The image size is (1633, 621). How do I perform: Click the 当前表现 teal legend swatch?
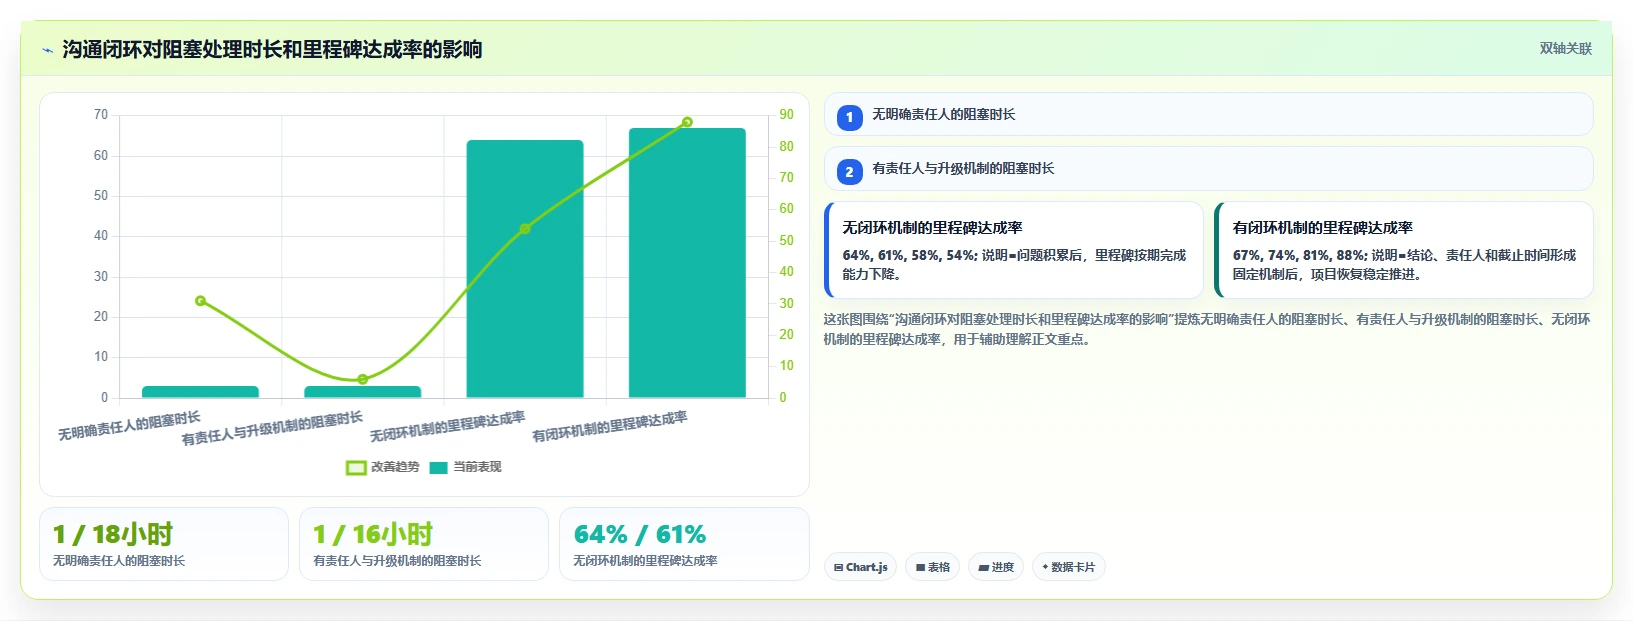click(438, 467)
